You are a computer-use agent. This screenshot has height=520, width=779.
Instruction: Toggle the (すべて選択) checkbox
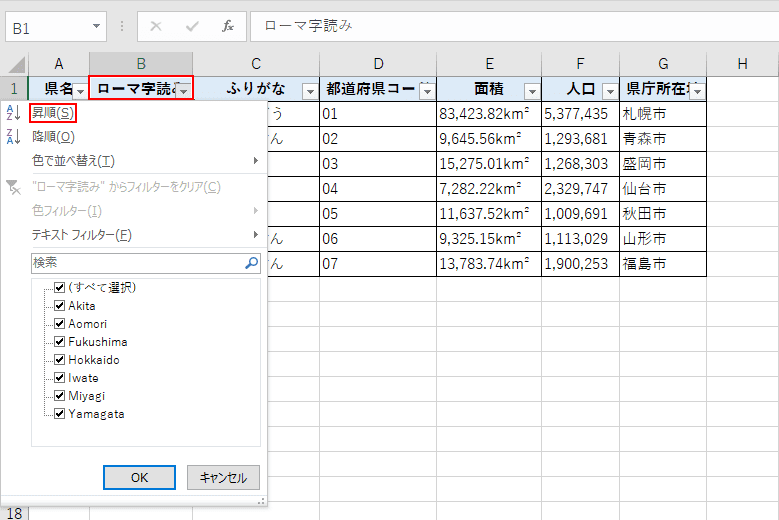60,287
